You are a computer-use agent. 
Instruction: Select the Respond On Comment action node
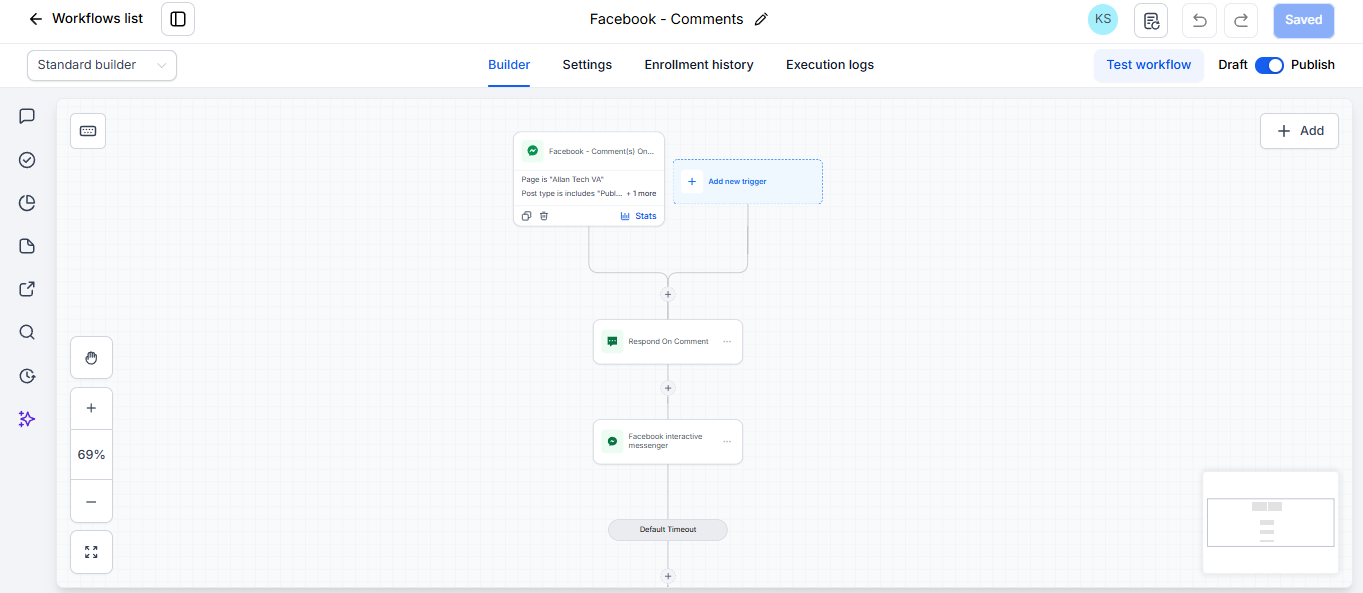click(668, 342)
